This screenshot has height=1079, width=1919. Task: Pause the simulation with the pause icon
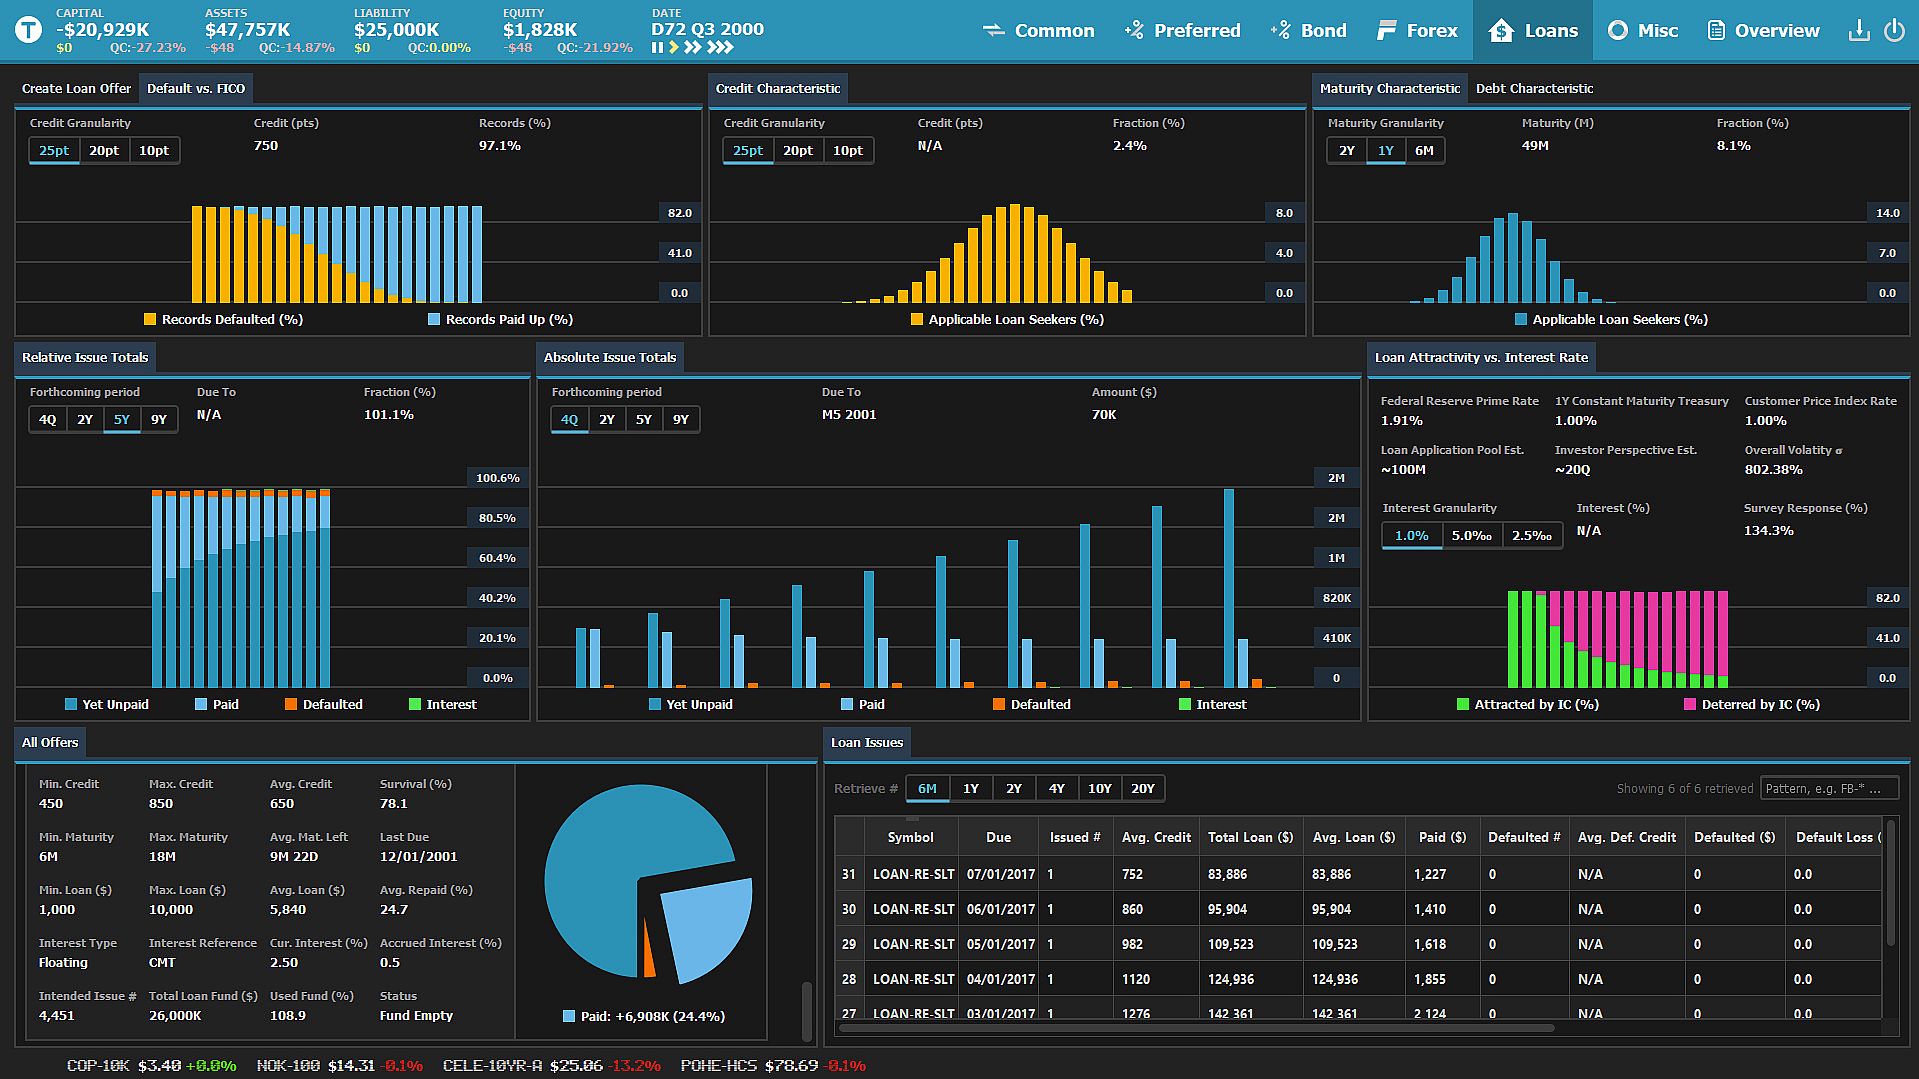pos(657,48)
